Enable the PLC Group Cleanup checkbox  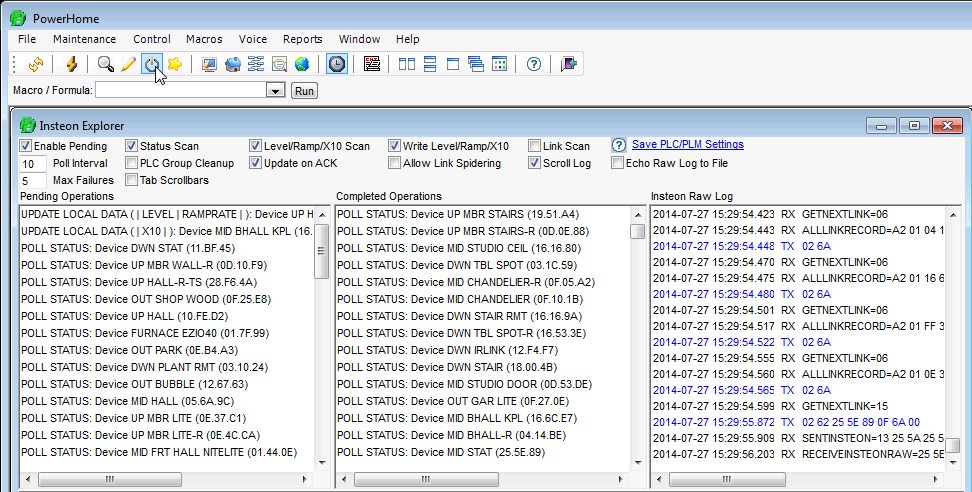click(x=131, y=163)
